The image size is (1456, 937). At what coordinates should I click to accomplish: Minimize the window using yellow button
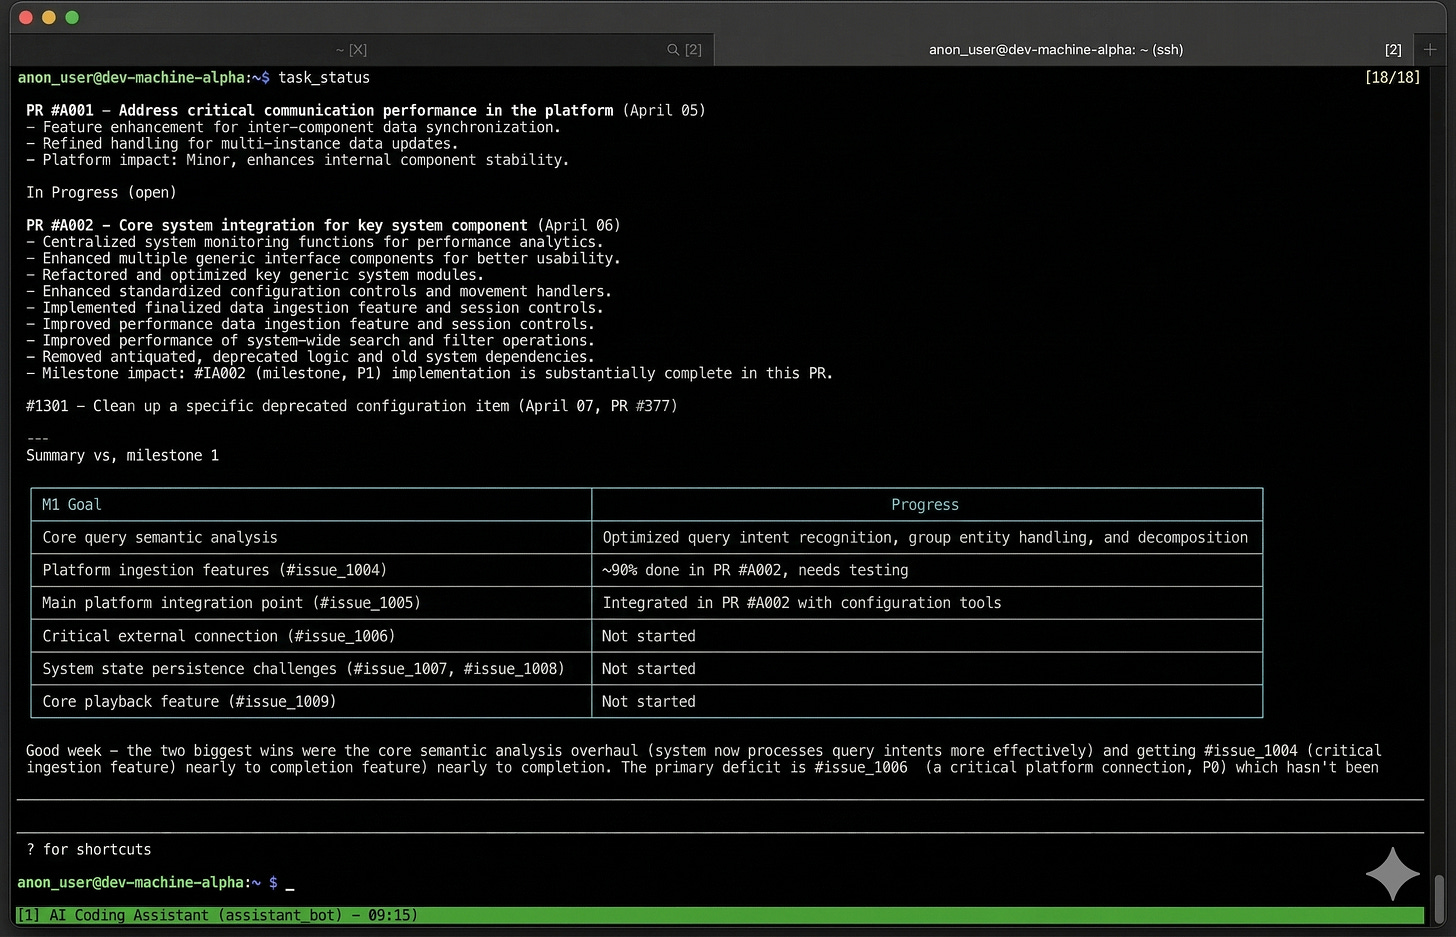(48, 17)
